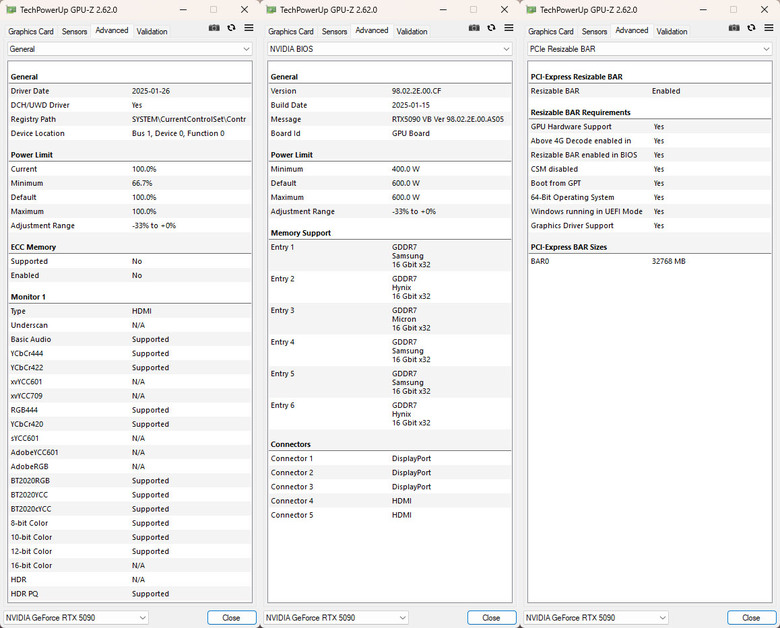
Task: Click camera screenshot icon in NVIDIA BIOS window
Action: point(474,28)
